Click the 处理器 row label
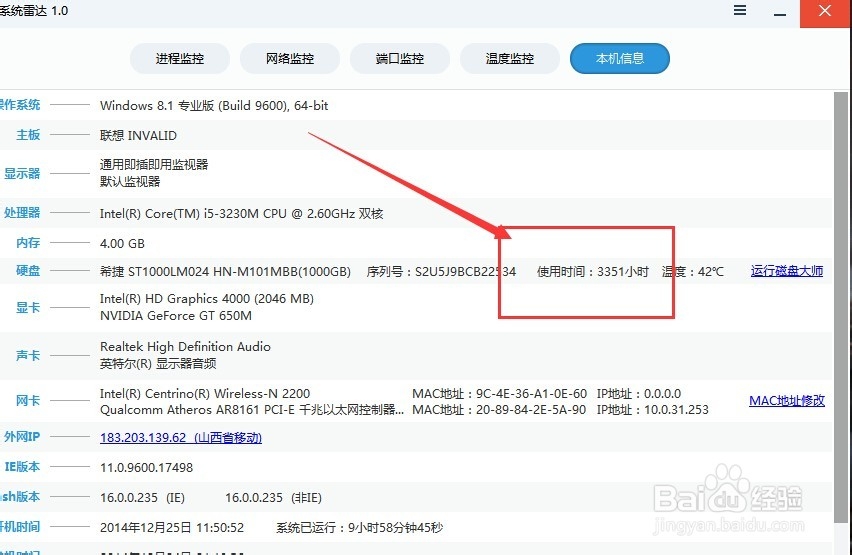 (x=22, y=213)
